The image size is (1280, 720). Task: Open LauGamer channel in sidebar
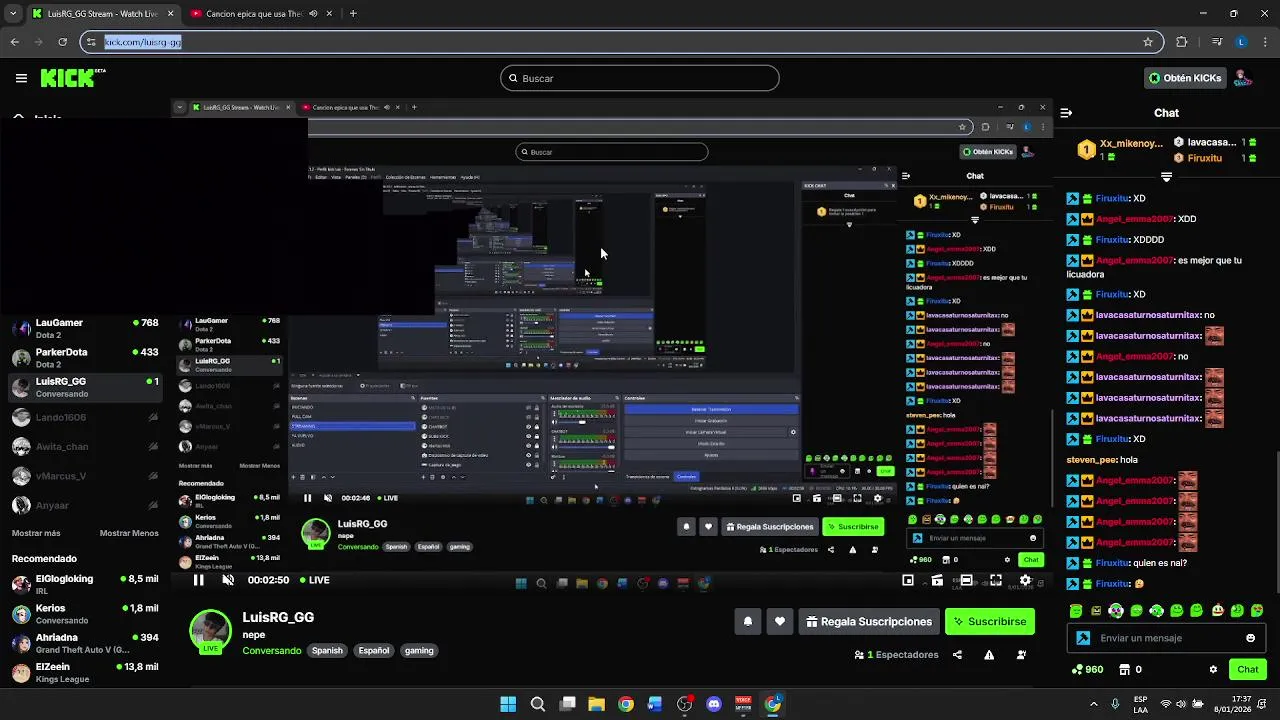tap(85, 328)
